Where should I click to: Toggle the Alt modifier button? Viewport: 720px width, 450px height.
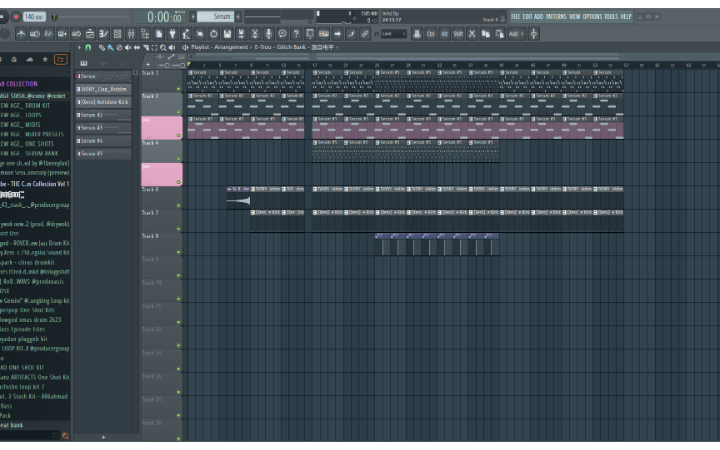[444, 34]
